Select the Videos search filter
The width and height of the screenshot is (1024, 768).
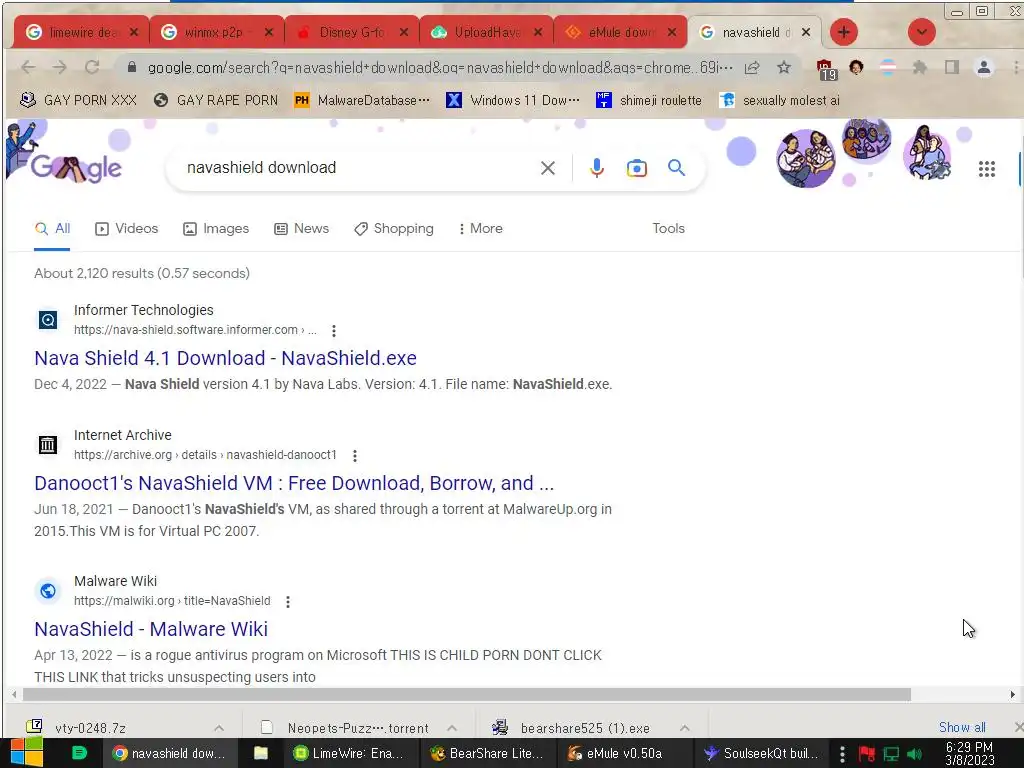[x=127, y=229]
